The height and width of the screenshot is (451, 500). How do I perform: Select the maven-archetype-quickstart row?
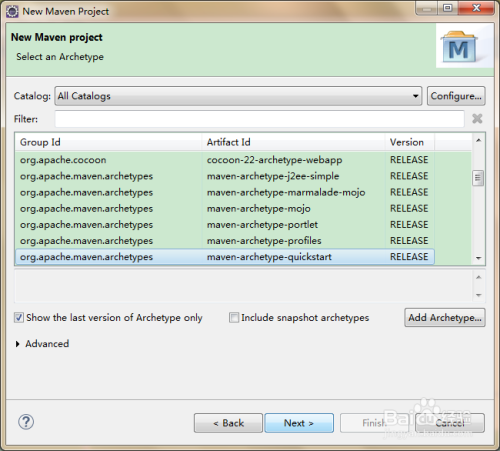[x=225, y=257]
